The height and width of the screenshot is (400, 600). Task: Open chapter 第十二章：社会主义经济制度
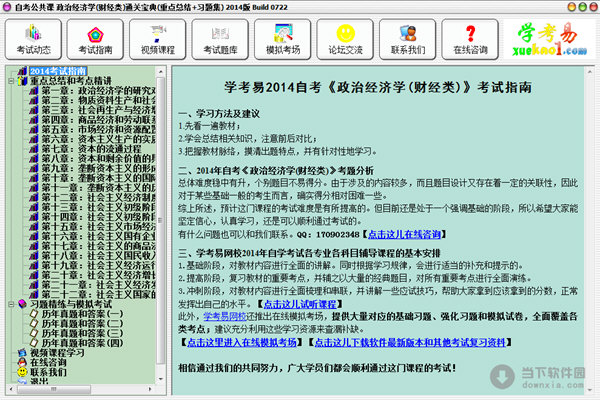(x=98, y=198)
